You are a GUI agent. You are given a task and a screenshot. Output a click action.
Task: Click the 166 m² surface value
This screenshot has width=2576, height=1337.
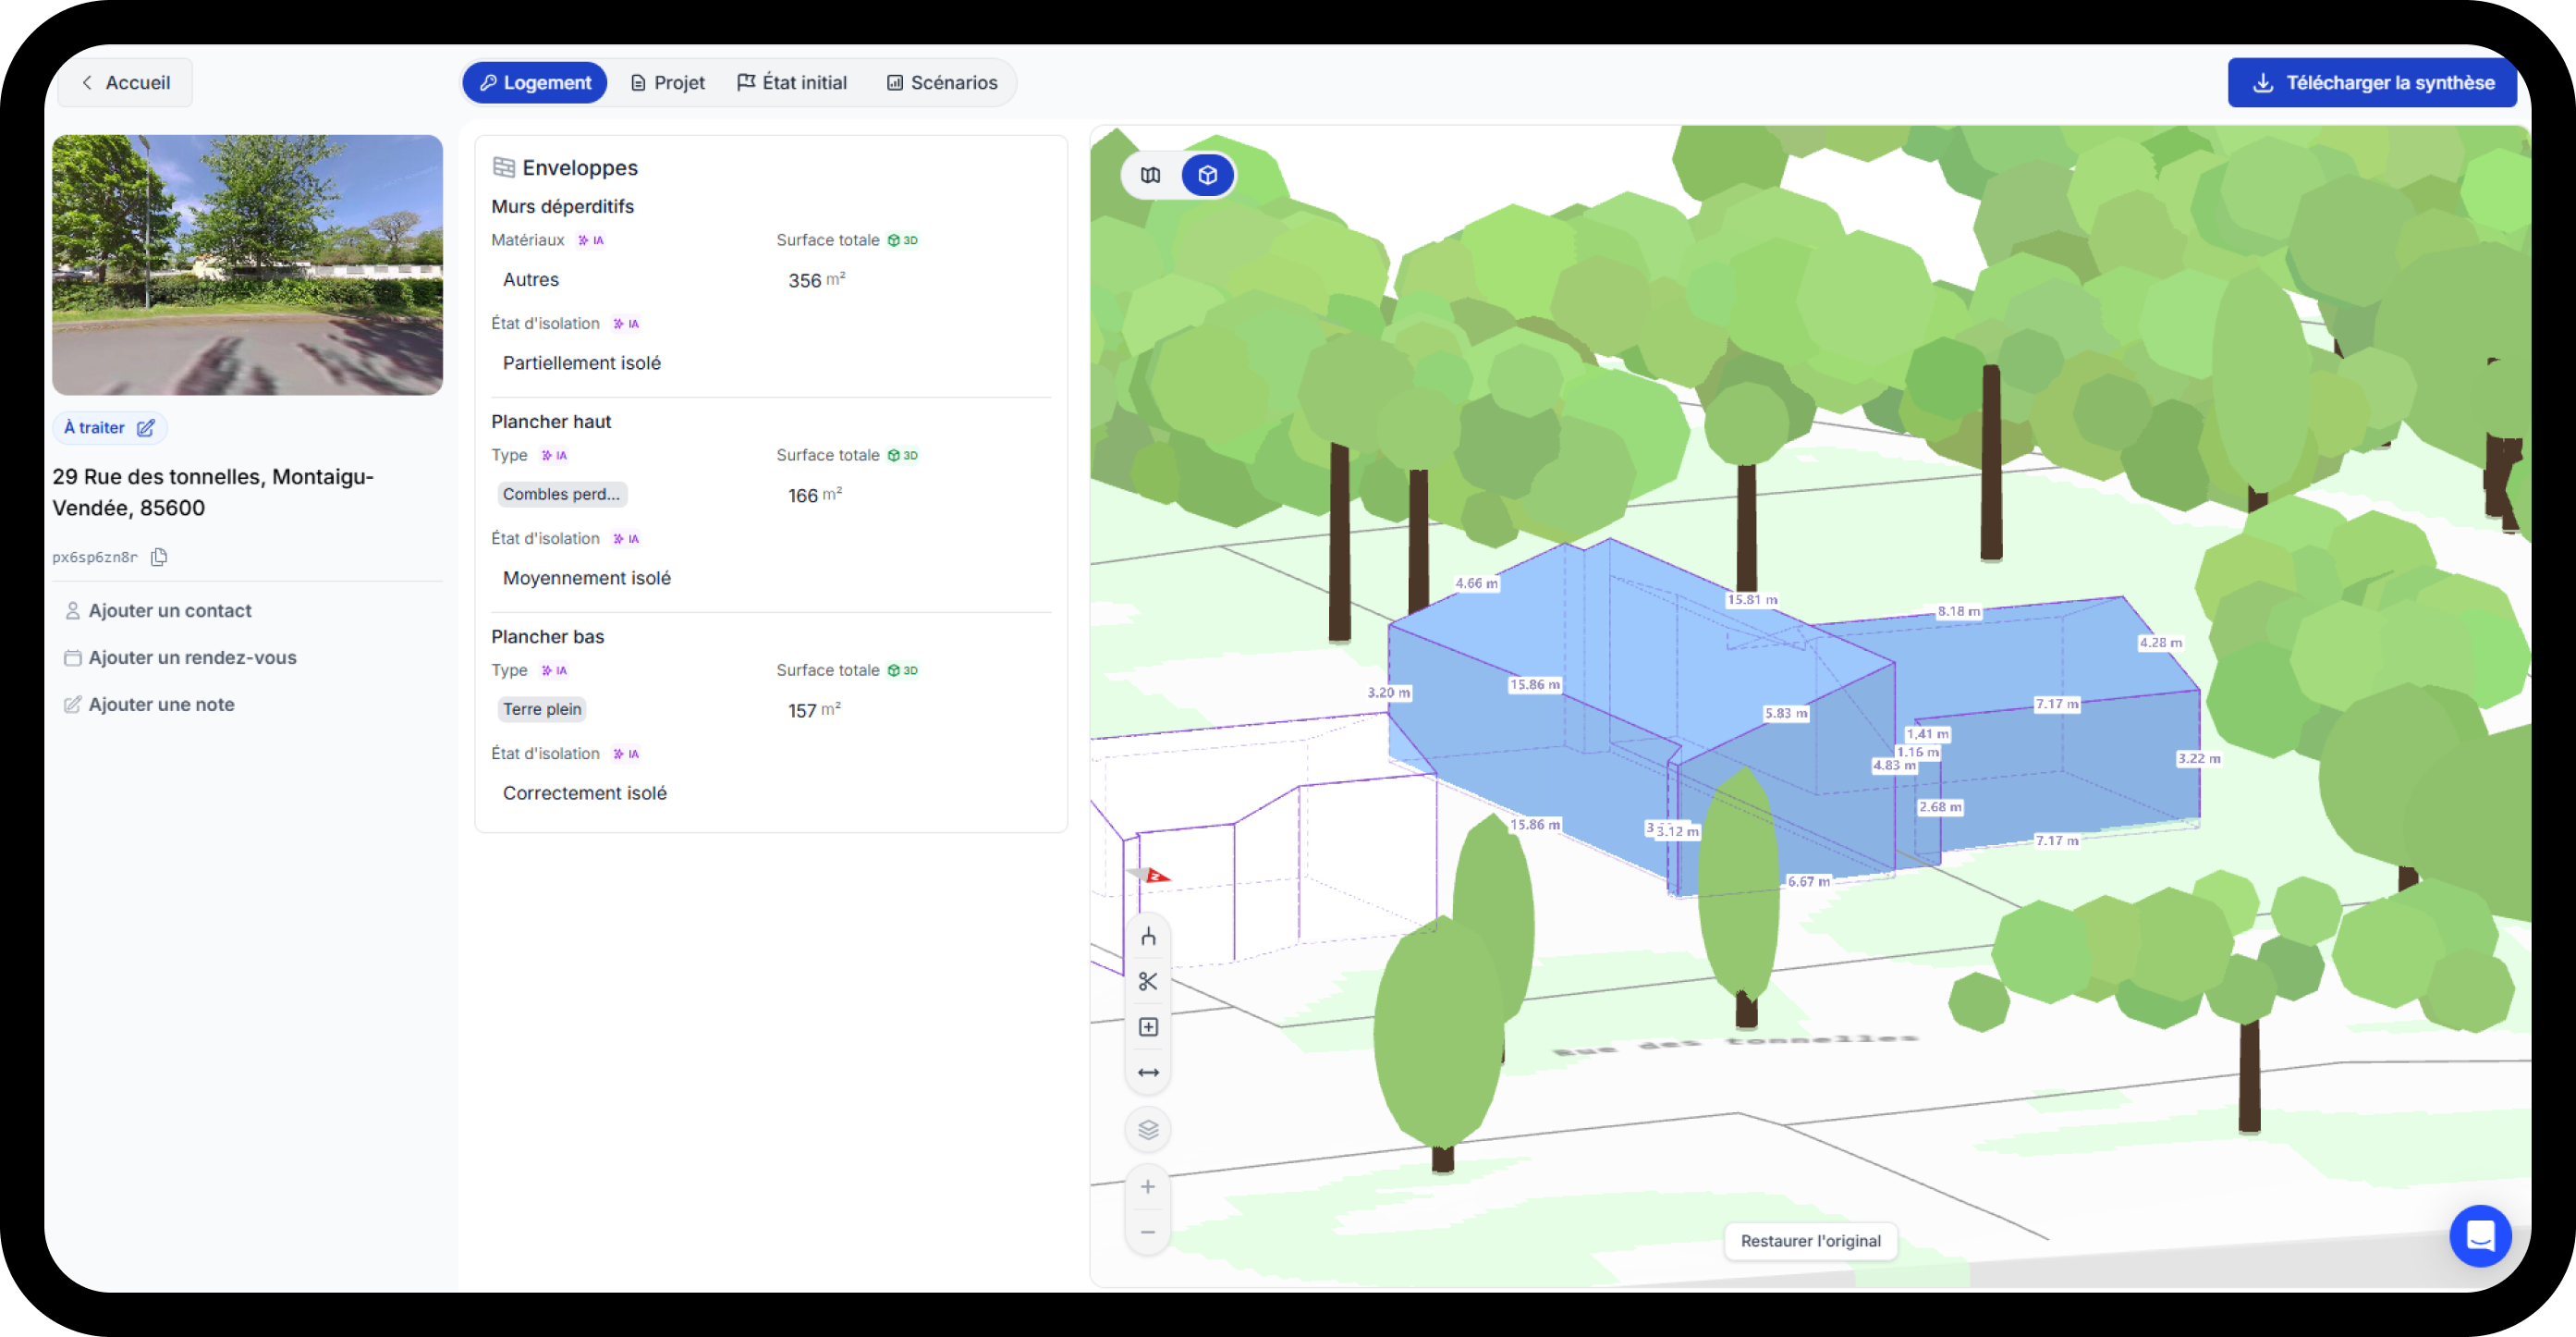[814, 495]
